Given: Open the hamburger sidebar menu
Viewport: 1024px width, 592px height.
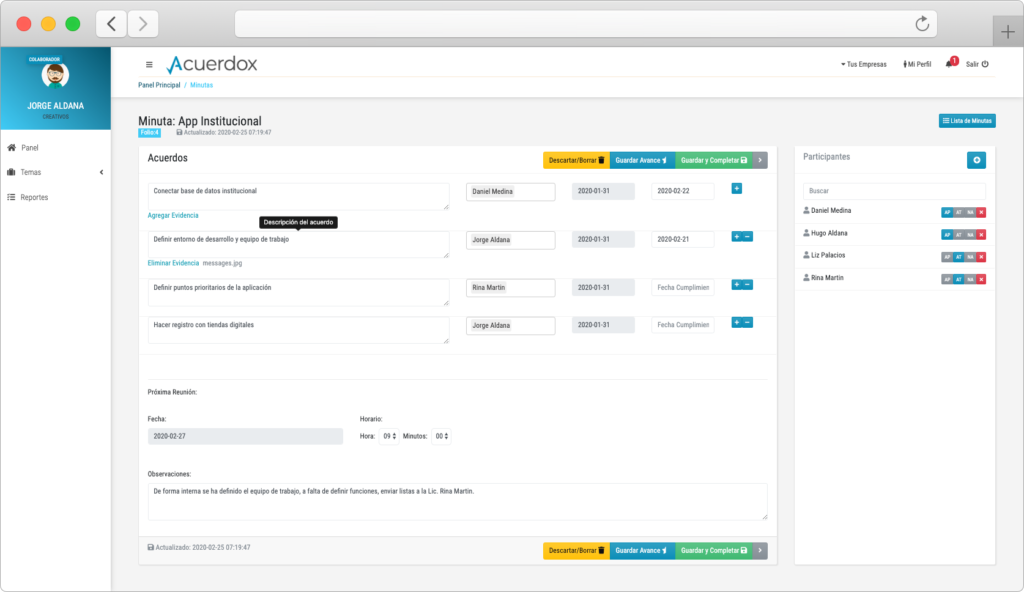Looking at the screenshot, I should 149,64.
